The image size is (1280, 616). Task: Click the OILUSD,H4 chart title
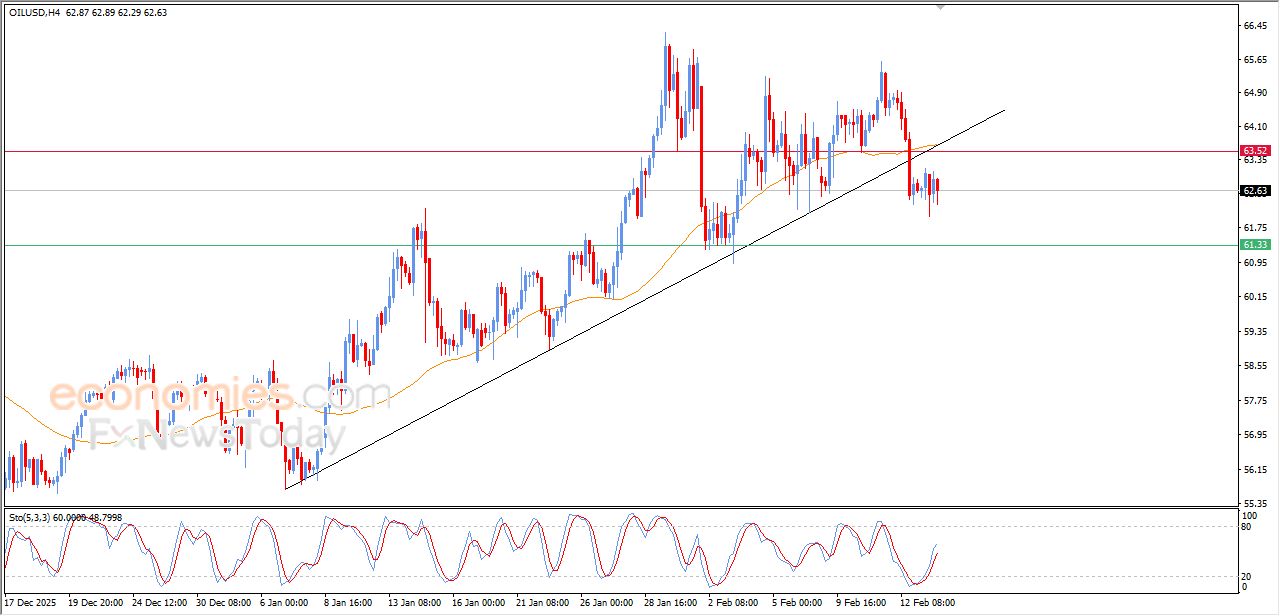(36, 13)
